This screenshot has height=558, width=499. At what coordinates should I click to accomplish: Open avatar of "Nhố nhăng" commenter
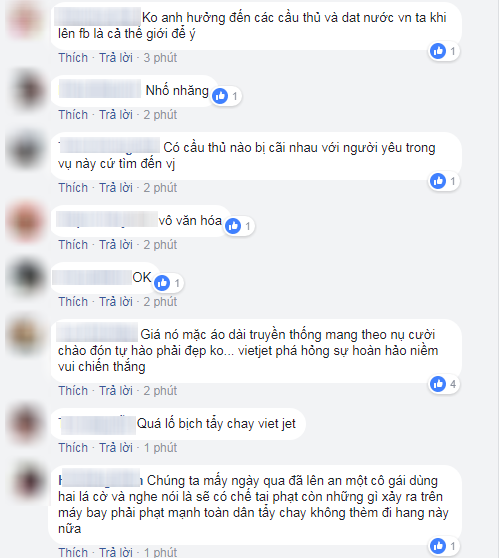coord(26,90)
